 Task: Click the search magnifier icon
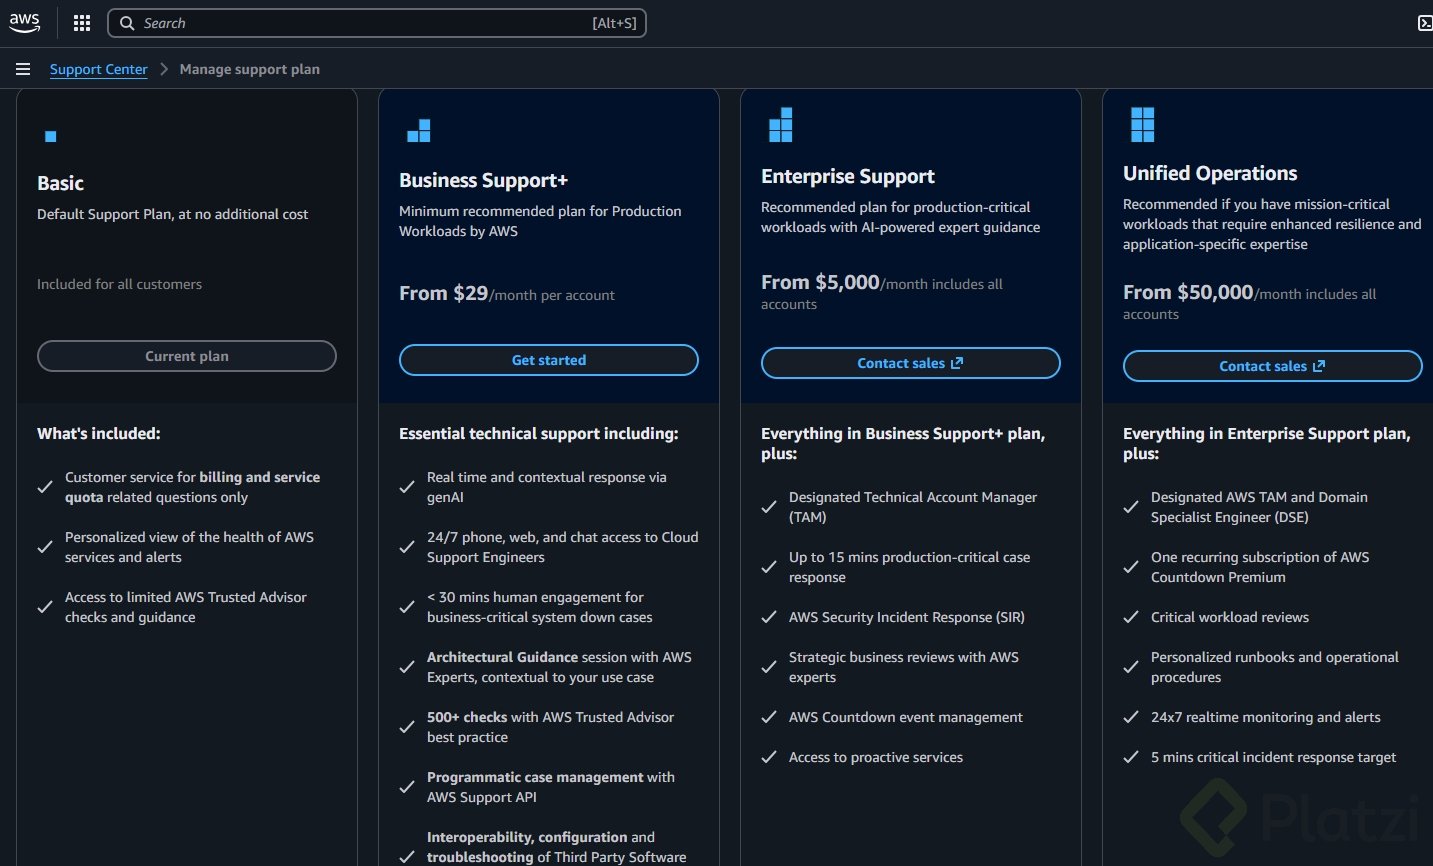tap(127, 23)
